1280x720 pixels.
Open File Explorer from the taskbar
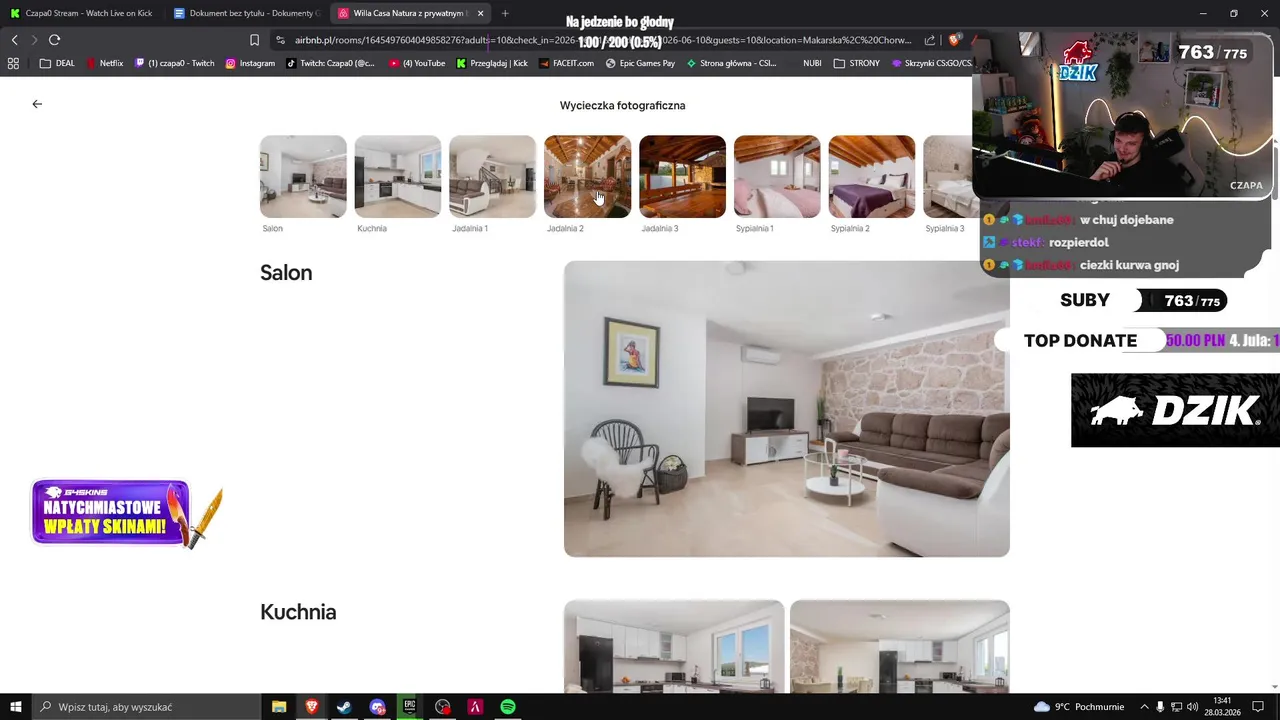point(279,707)
